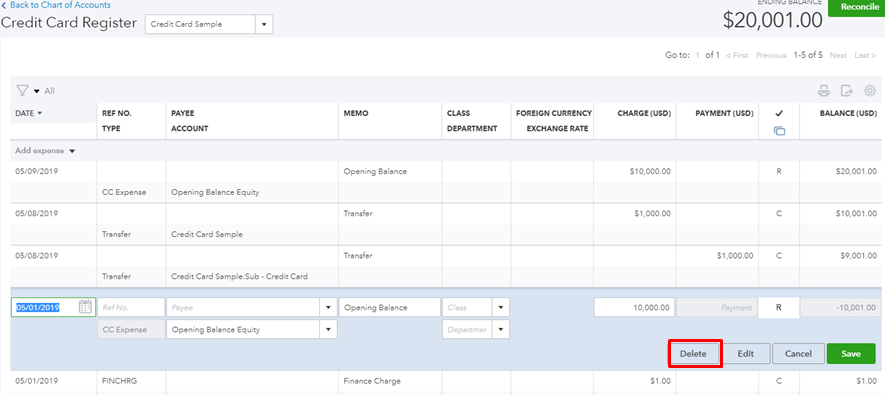Viewport: 885px width, 395px height.
Task: Open the filter funnel icon
Action: pyautogui.click(x=22, y=90)
